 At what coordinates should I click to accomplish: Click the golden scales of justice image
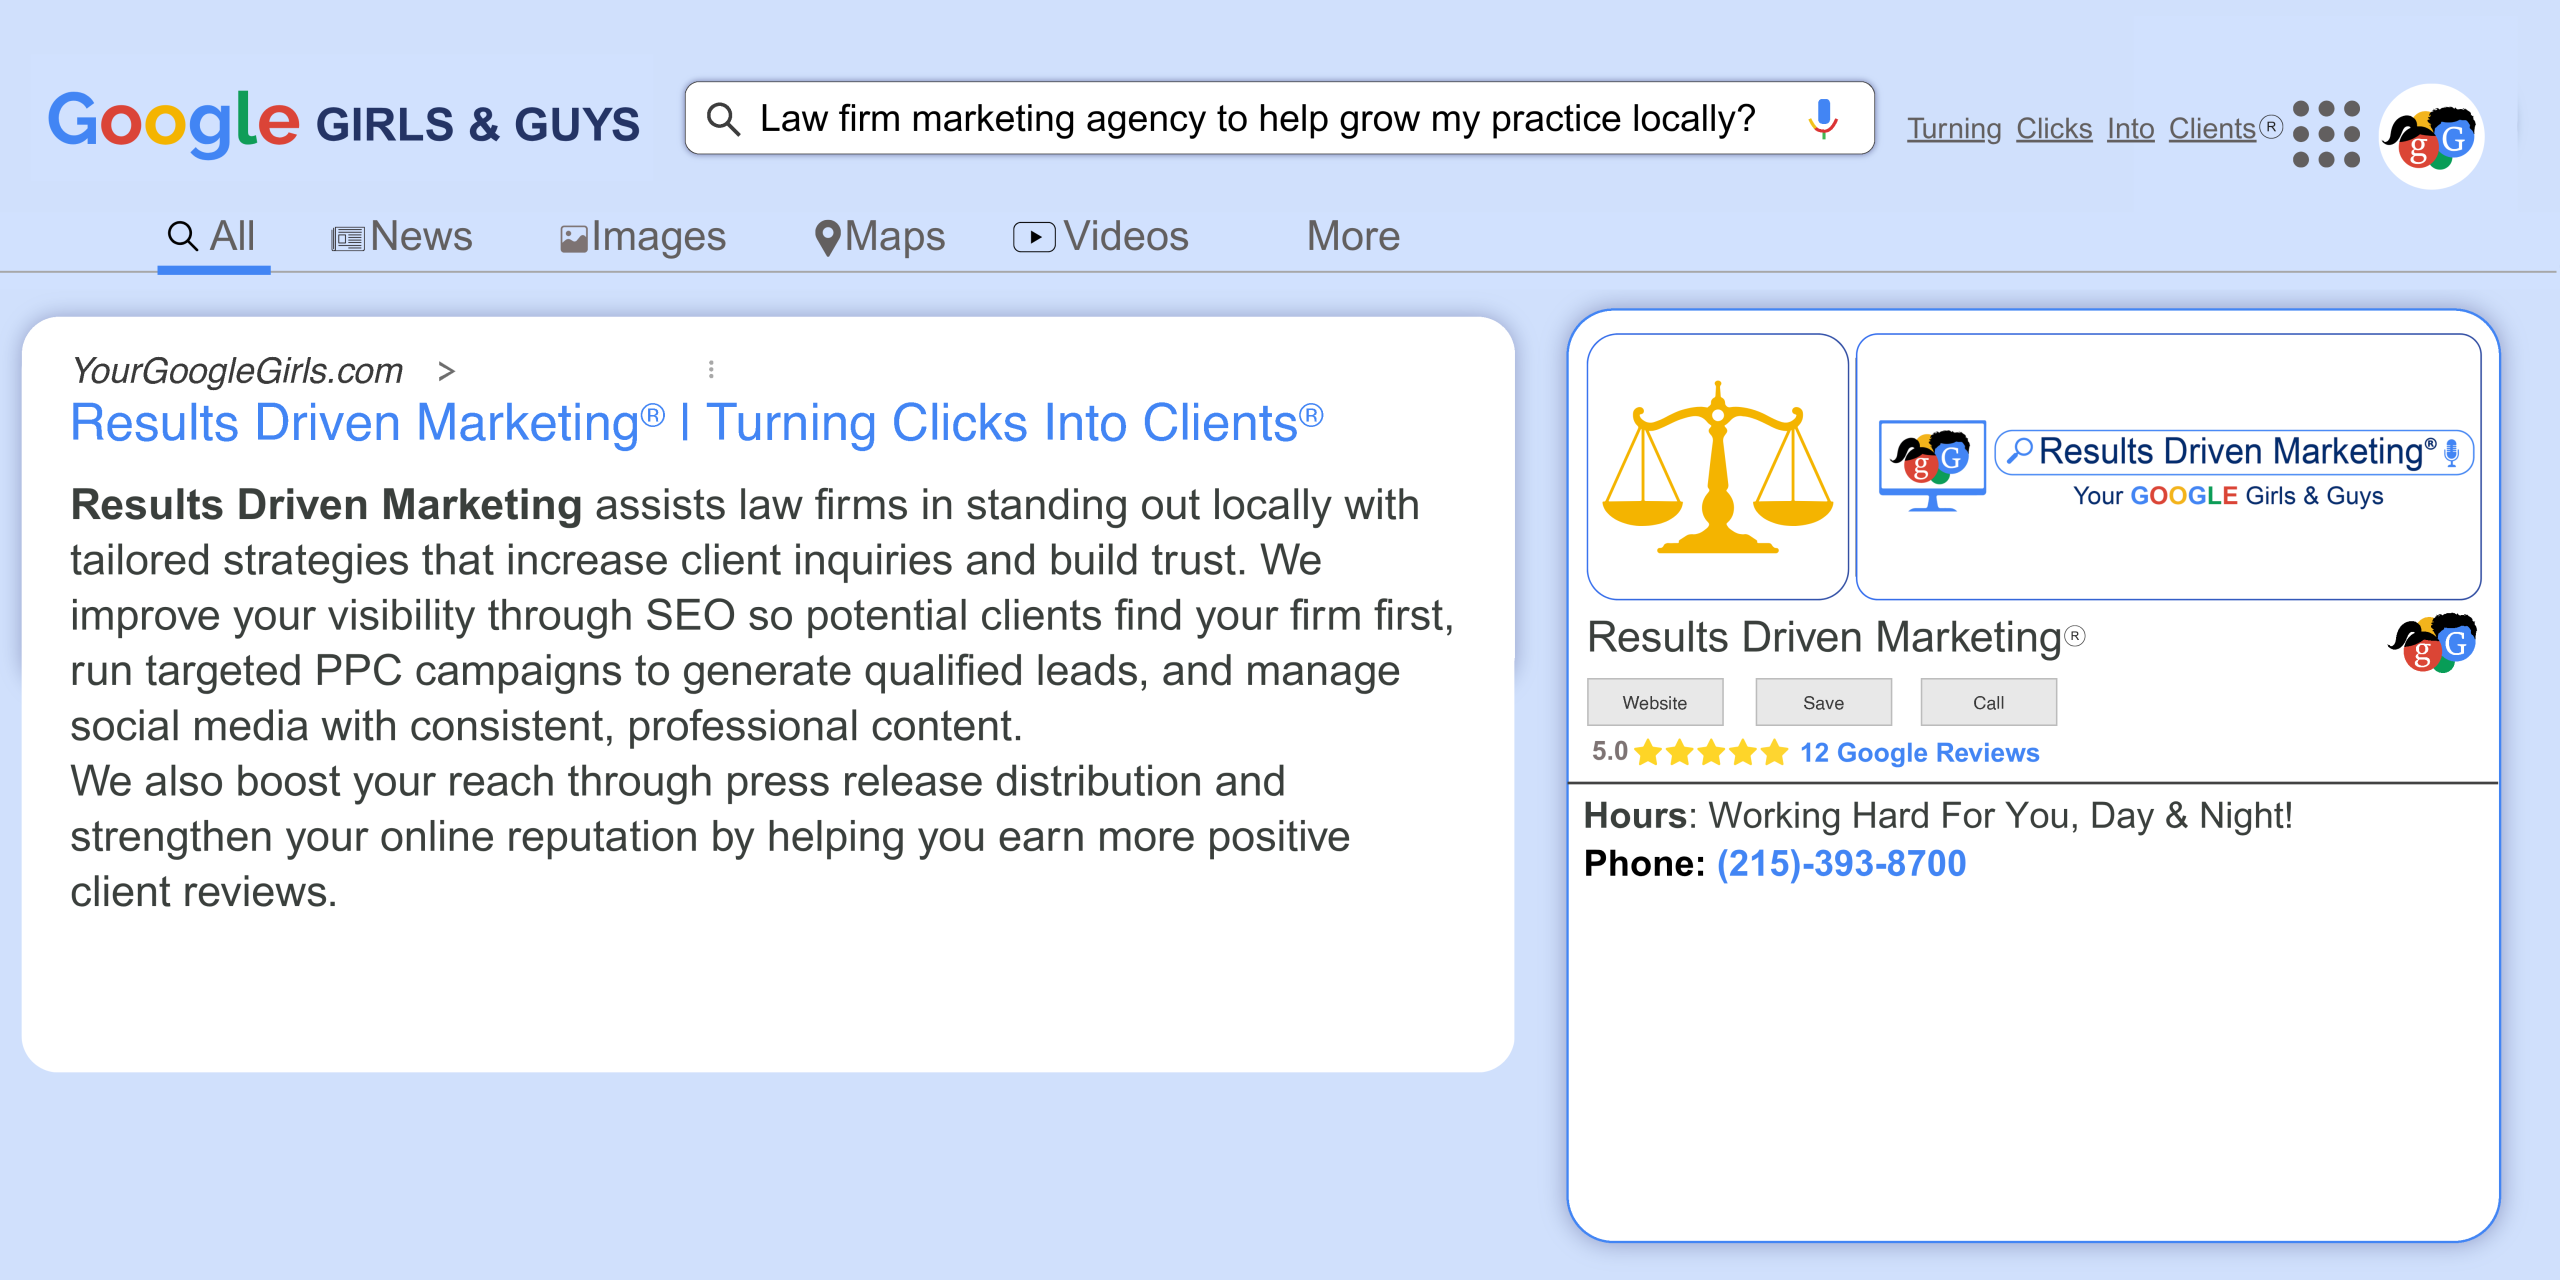pyautogui.click(x=1717, y=467)
